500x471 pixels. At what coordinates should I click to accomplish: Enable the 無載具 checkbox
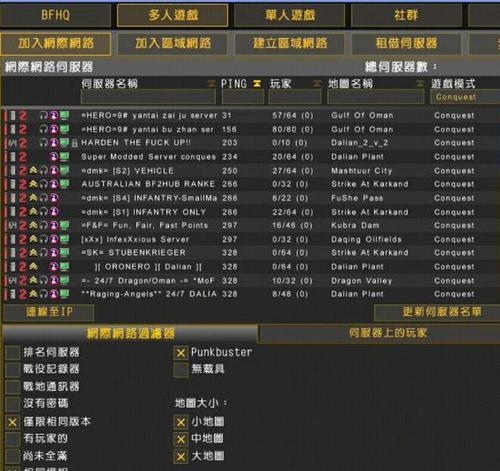click(x=181, y=370)
